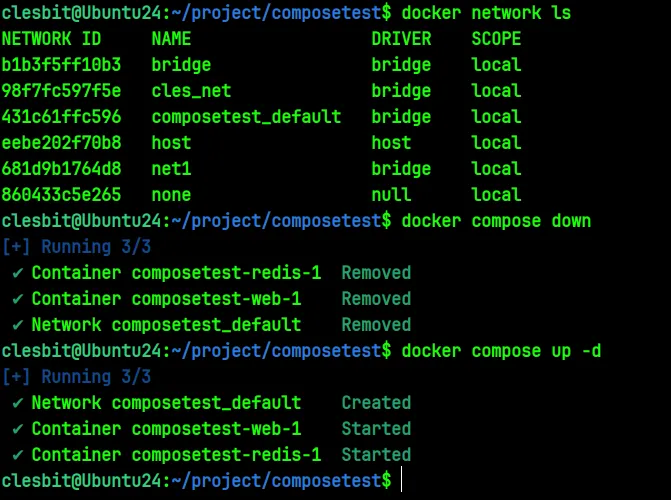Screen dimensions: 671x500
Task: Click the checkmark beside Network composetest_default Removed
Action: [x=17, y=325]
